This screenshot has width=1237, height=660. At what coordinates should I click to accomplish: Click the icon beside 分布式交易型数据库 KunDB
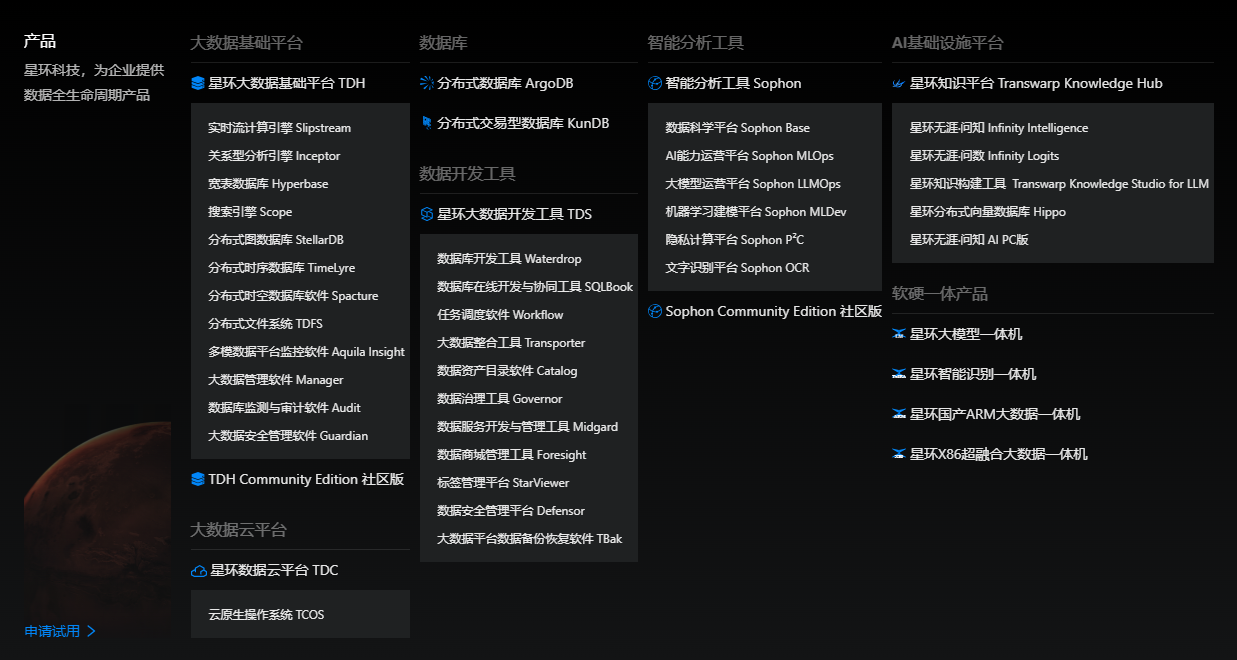coord(427,124)
